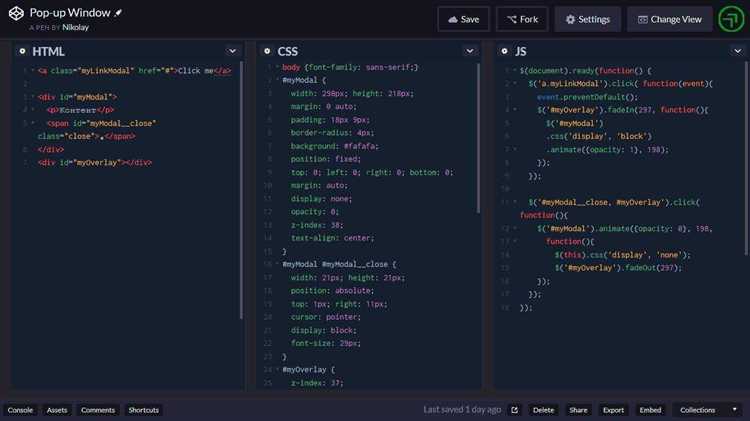
Task: Open CSS editor settings gear
Action: tap(267, 51)
